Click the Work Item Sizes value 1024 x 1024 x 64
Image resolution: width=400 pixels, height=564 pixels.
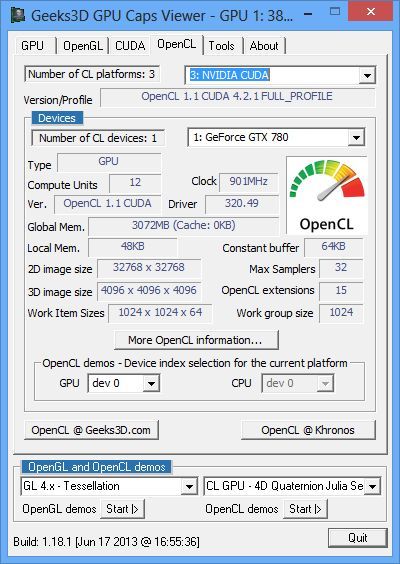(x=160, y=313)
